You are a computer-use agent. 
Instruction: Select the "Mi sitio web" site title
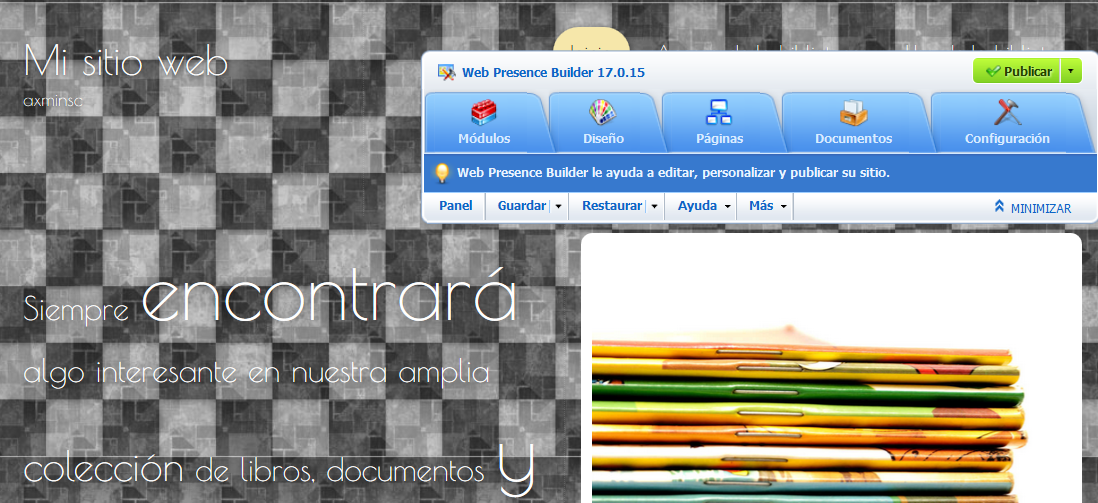[126, 62]
